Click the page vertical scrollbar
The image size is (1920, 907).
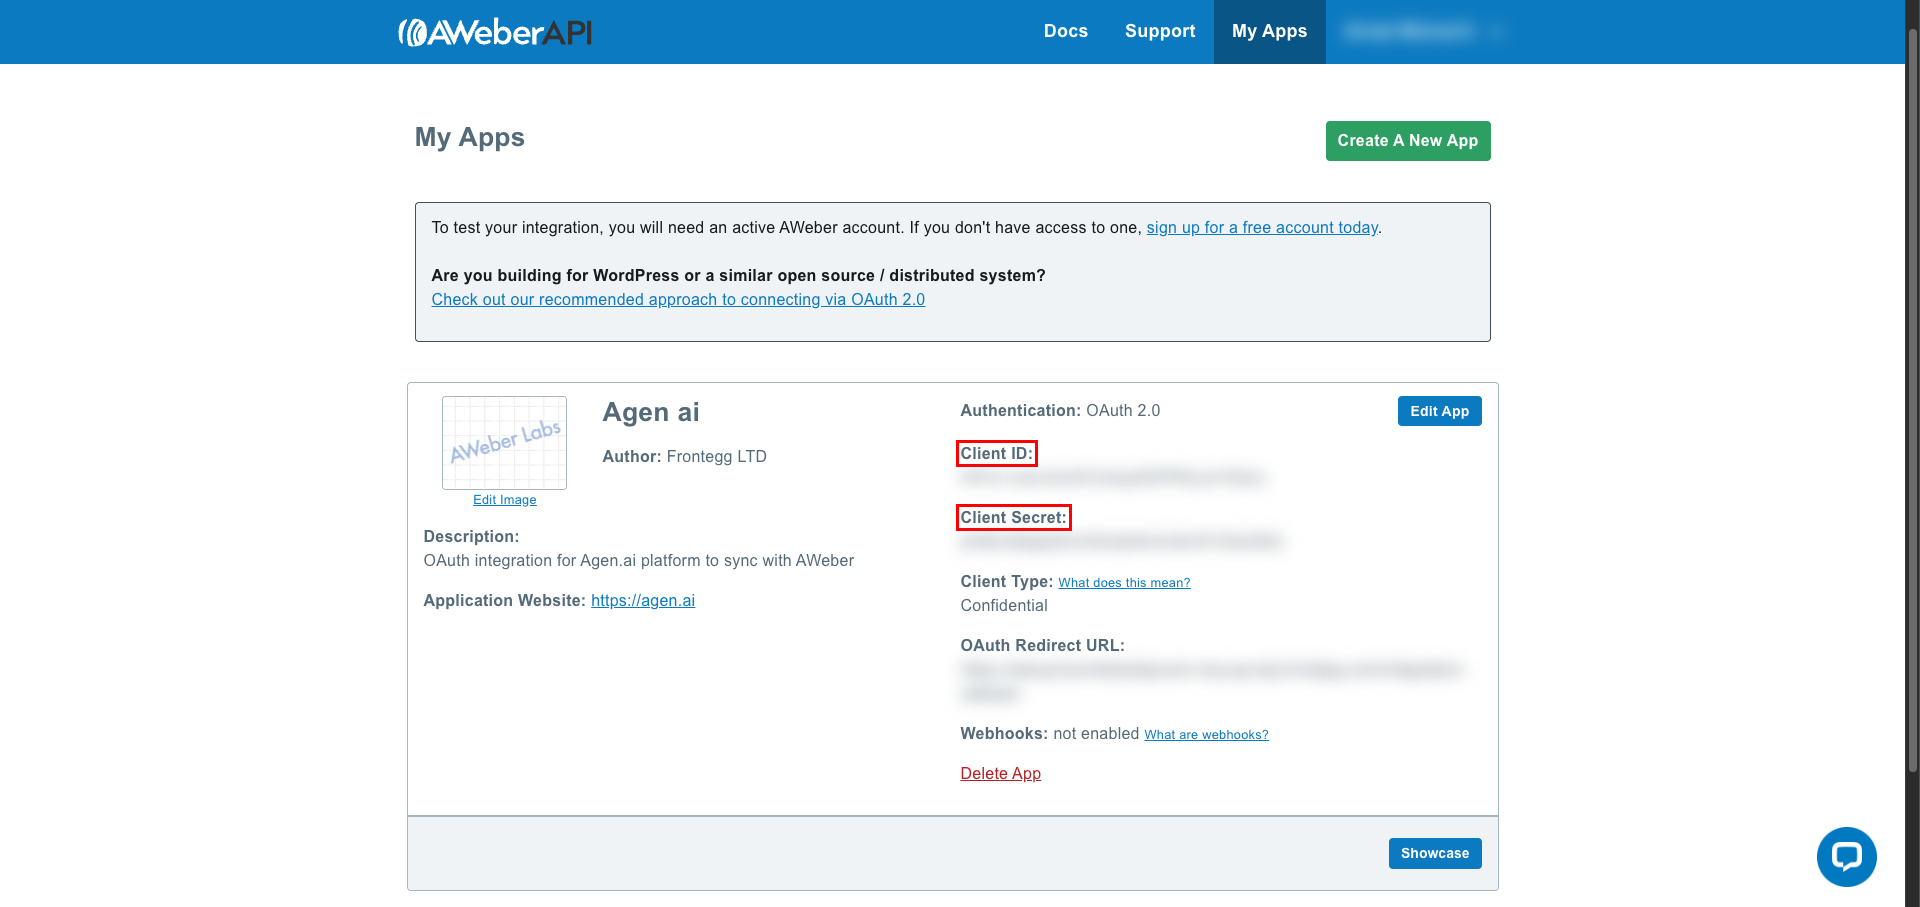(x=1912, y=400)
